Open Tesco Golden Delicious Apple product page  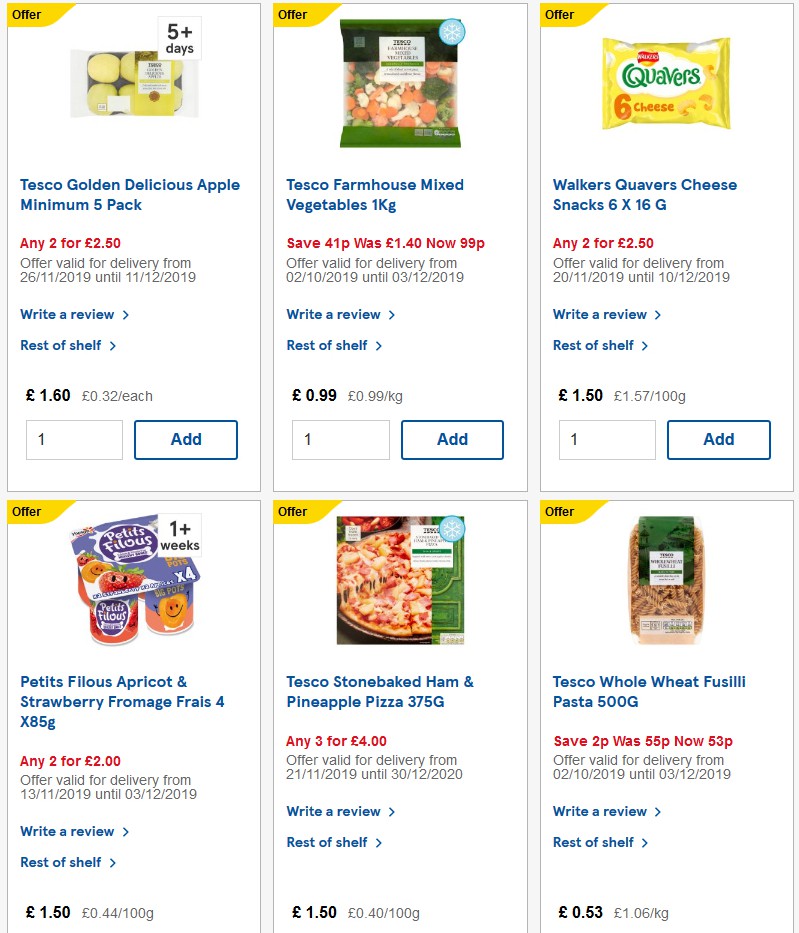(x=130, y=195)
